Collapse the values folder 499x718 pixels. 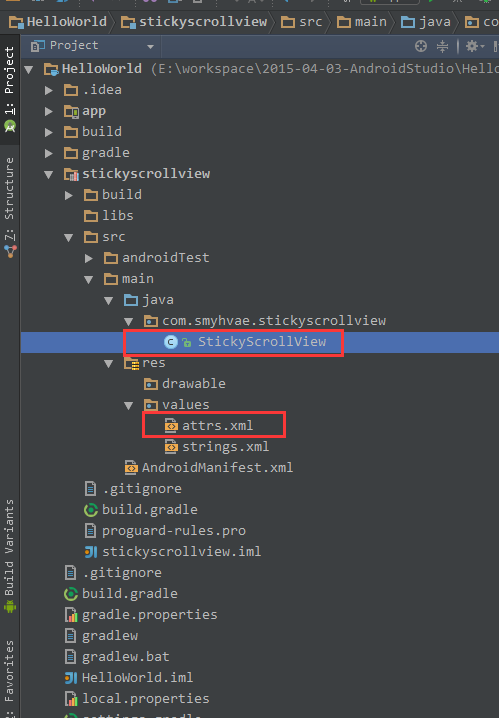click(x=129, y=405)
